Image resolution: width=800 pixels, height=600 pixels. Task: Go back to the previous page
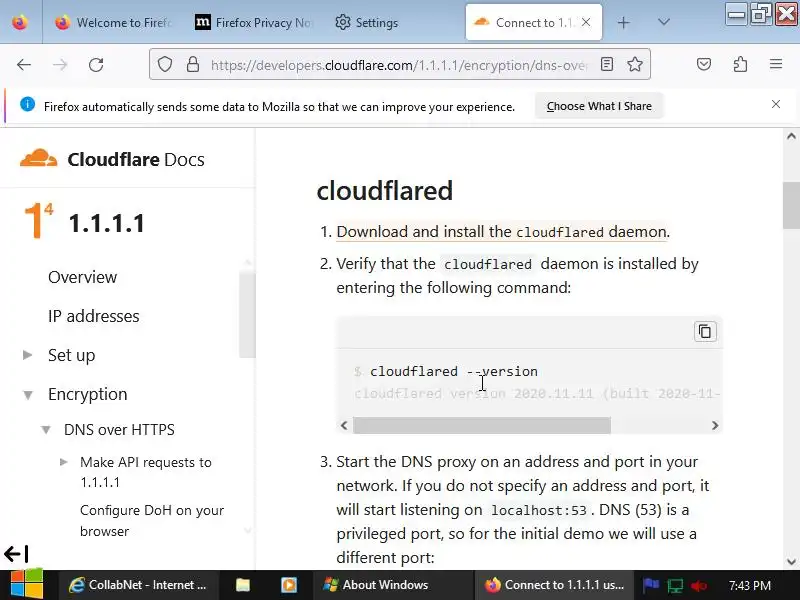tap(24, 65)
